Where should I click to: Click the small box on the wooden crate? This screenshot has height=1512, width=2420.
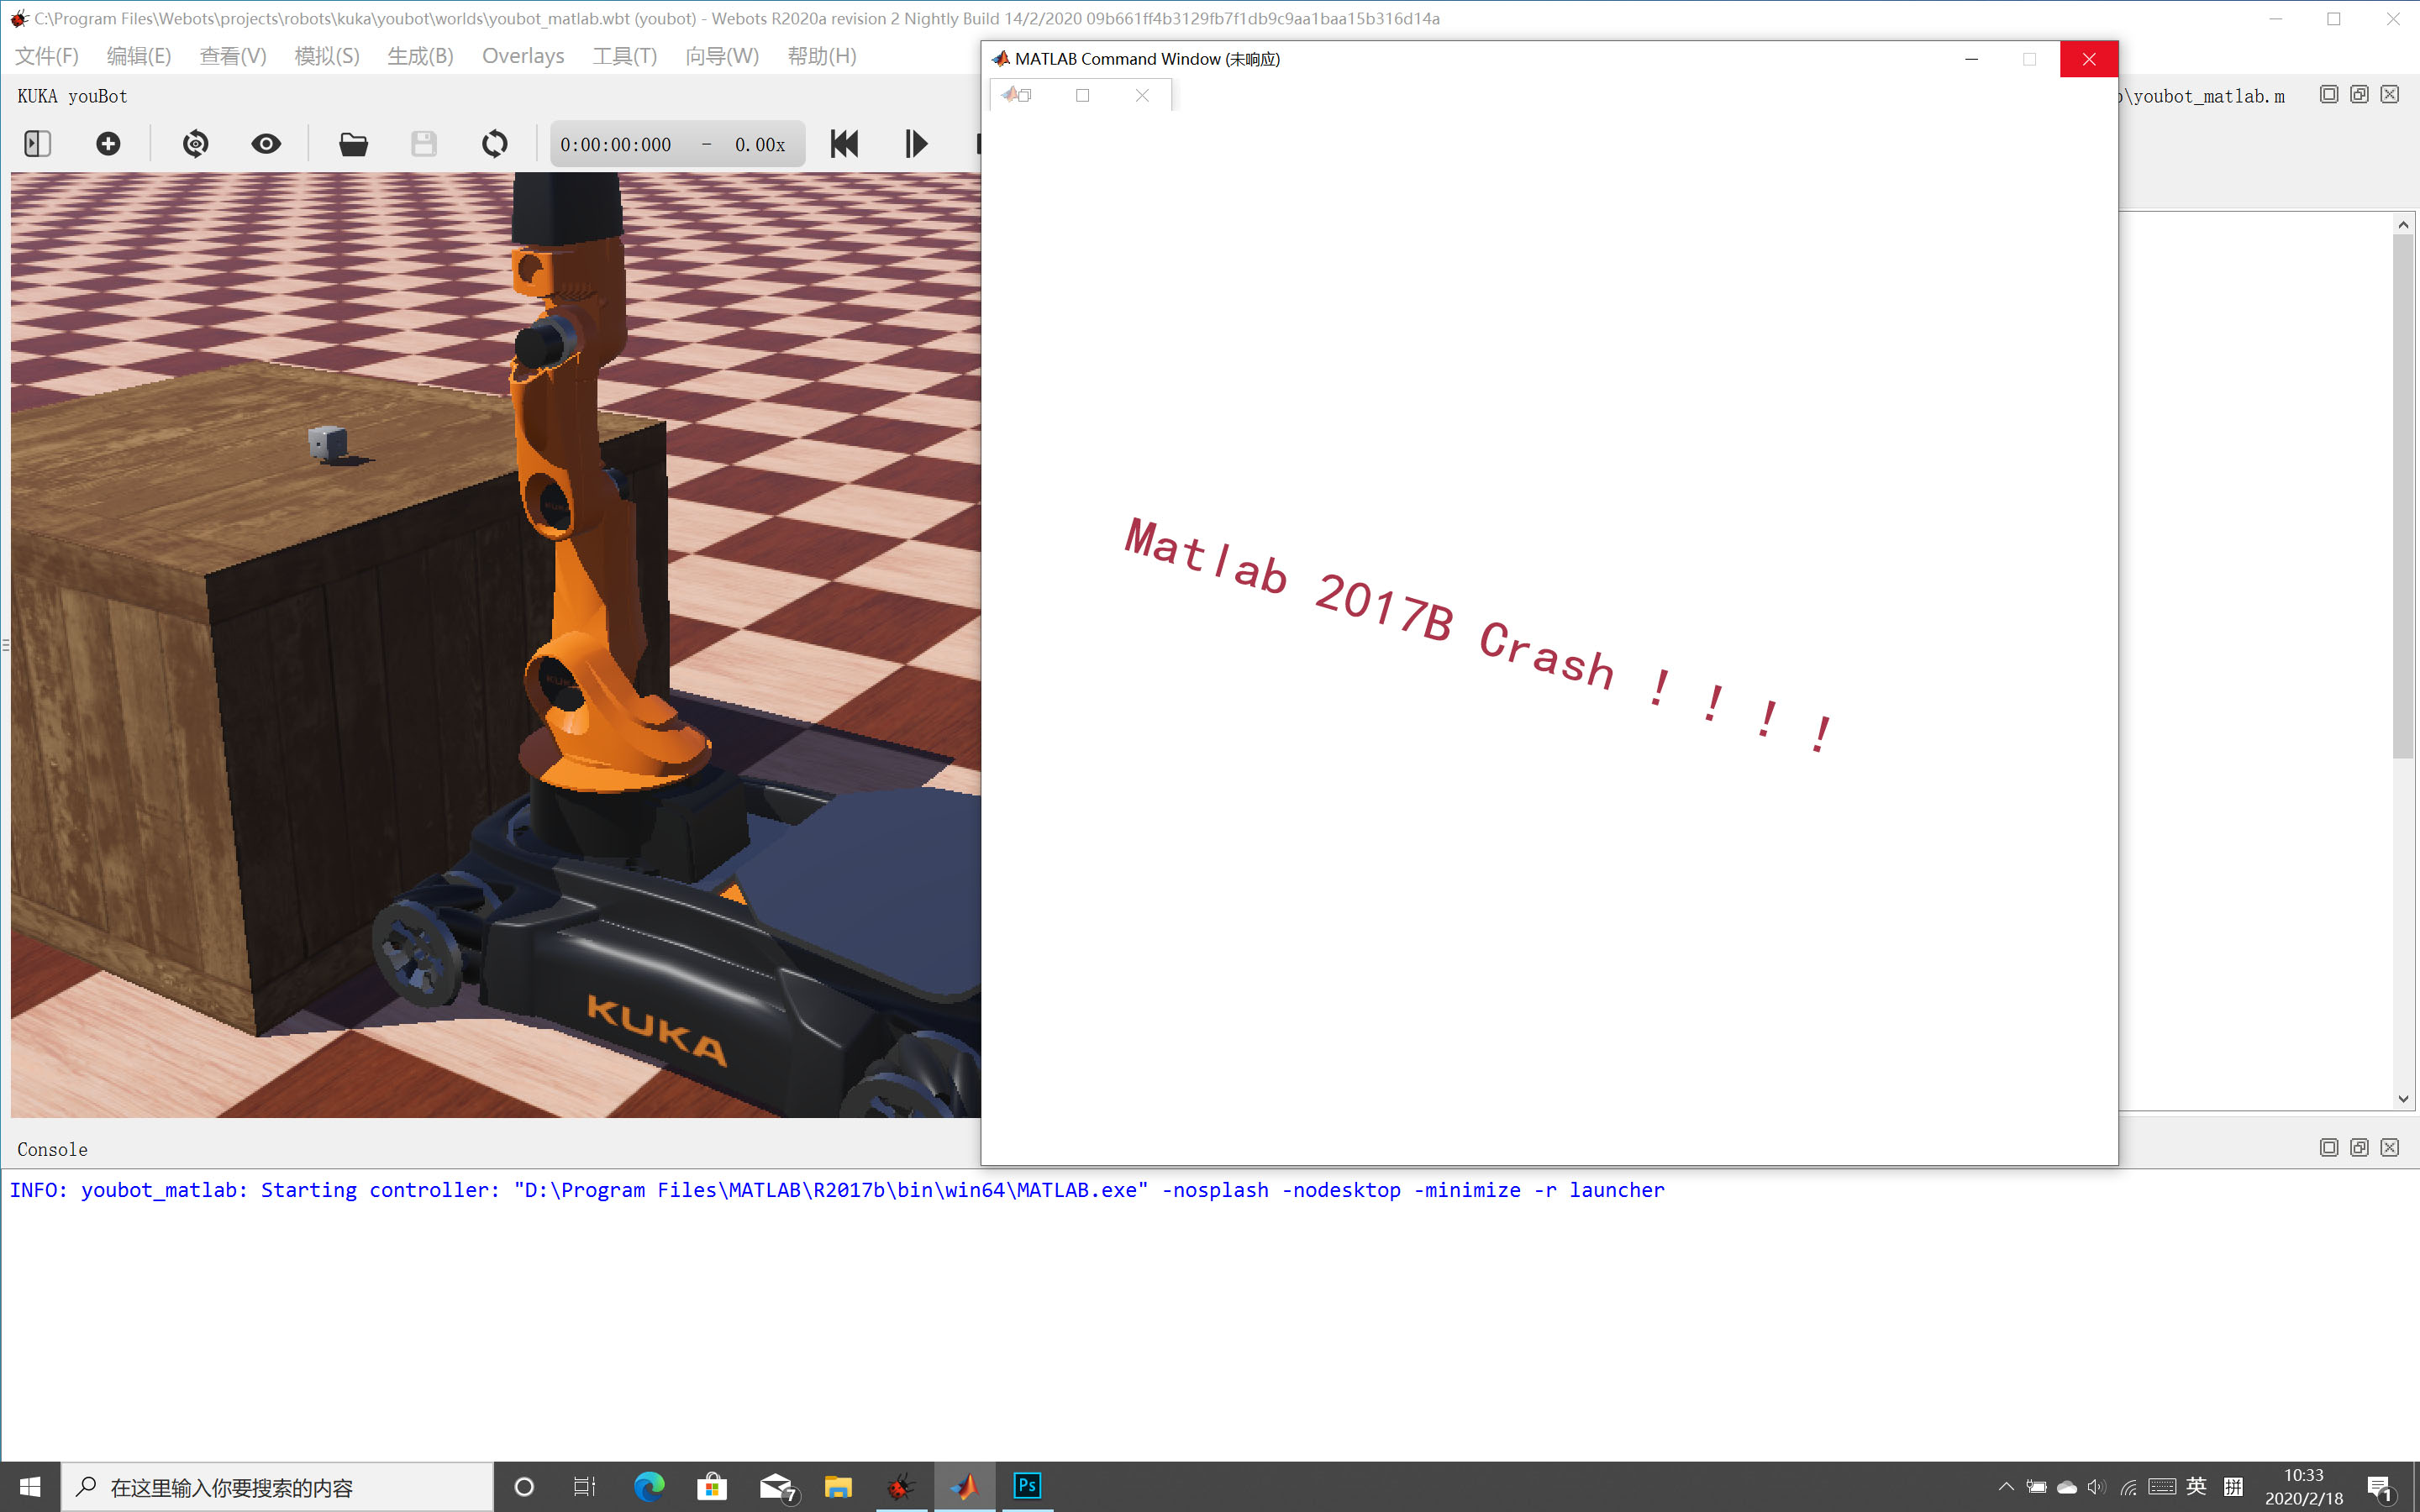click(327, 442)
